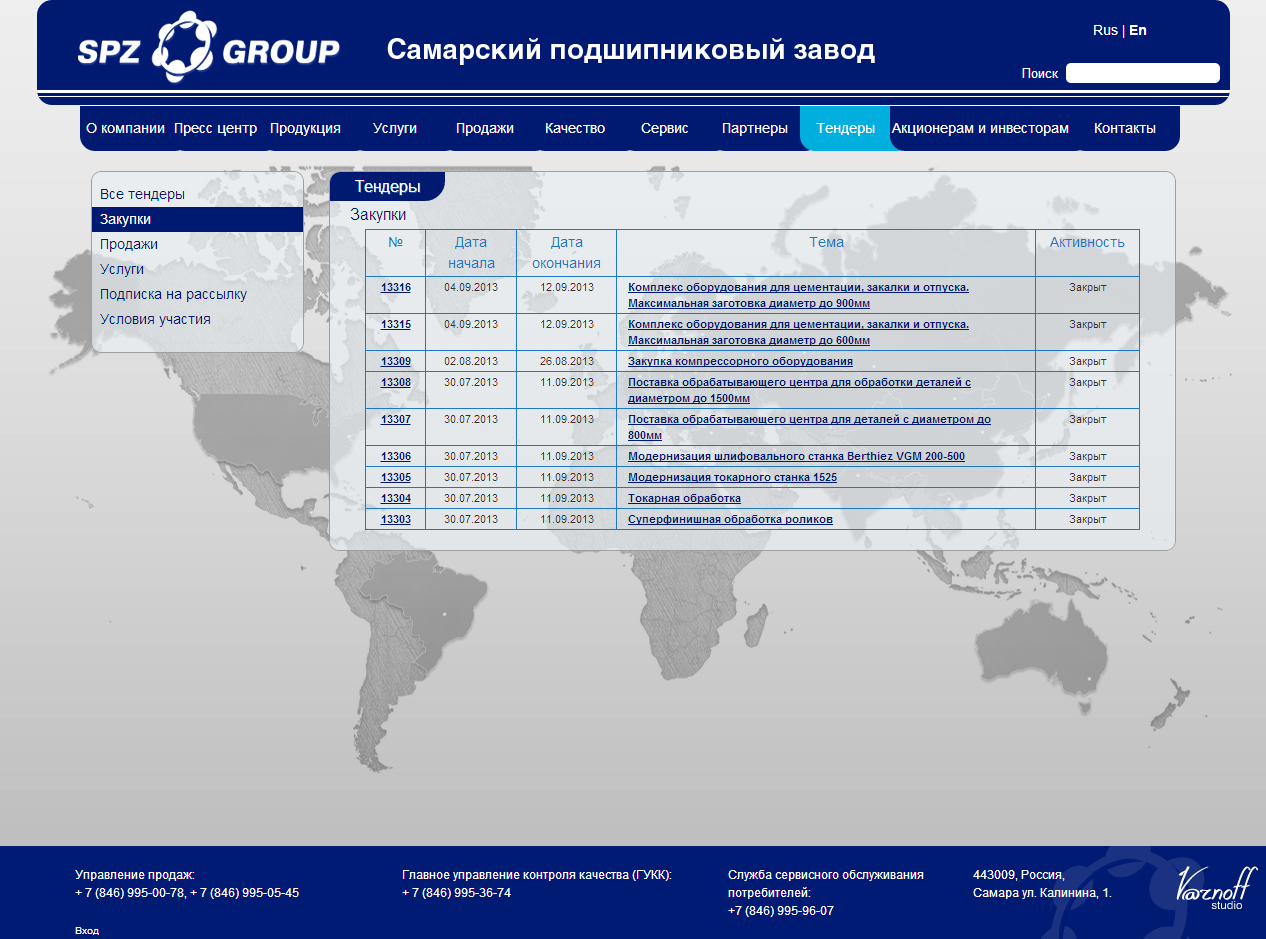This screenshot has width=1266, height=939.
Task: Open the Закупка компрессорного оборудования tender
Action: click(x=740, y=361)
